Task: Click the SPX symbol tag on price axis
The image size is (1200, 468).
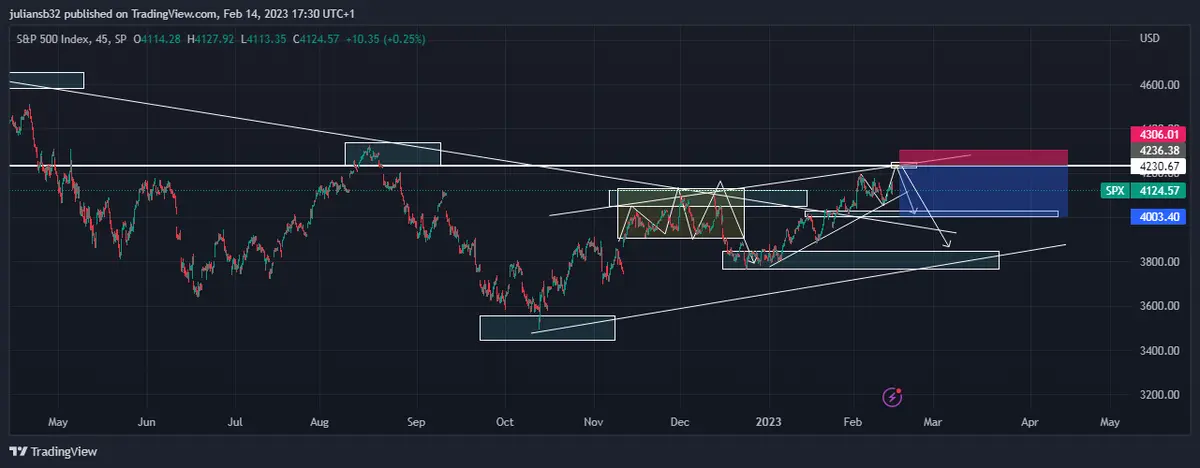Action: pyautogui.click(x=1114, y=190)
